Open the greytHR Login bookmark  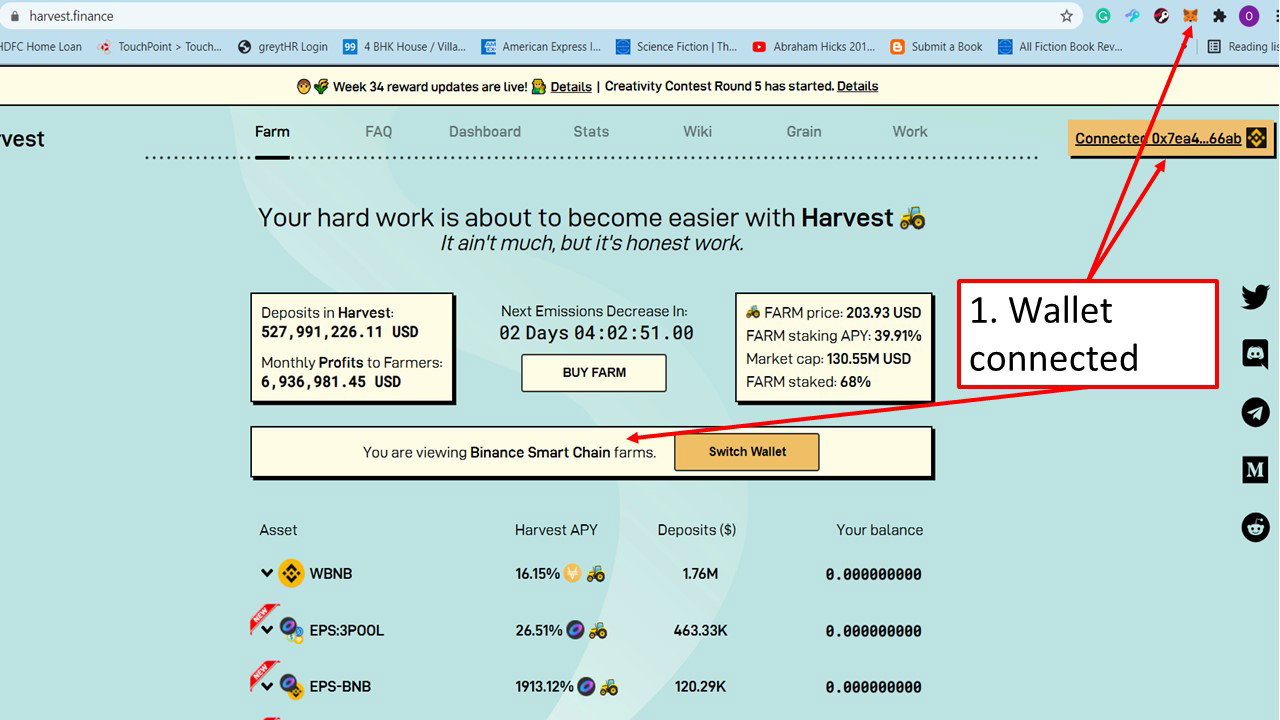(x=283, y=46)
